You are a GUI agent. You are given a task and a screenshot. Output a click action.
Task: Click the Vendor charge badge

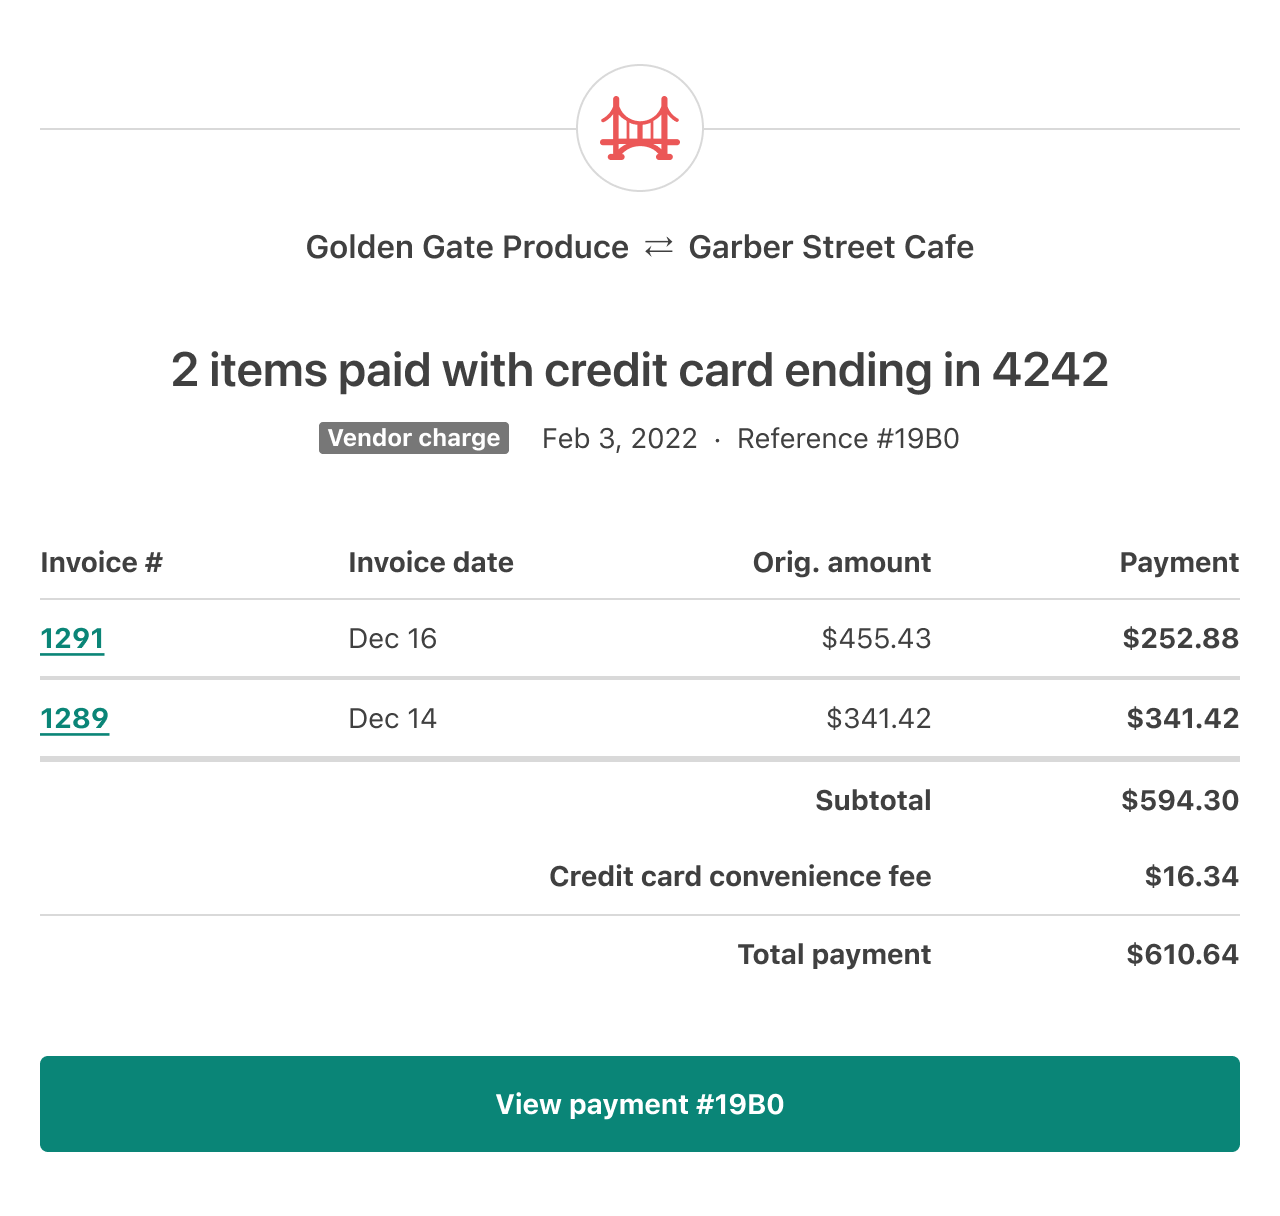[413, 437]
